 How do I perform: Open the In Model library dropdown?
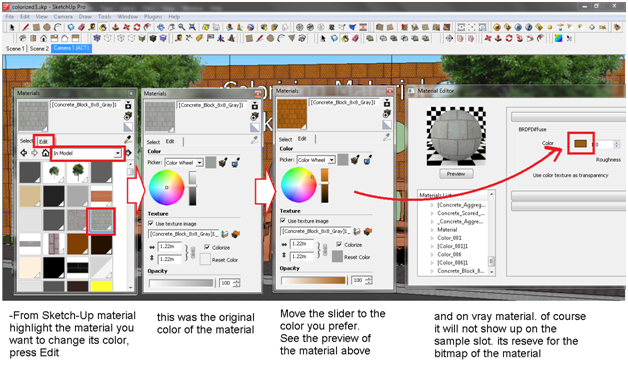click(x=117, y=153)
